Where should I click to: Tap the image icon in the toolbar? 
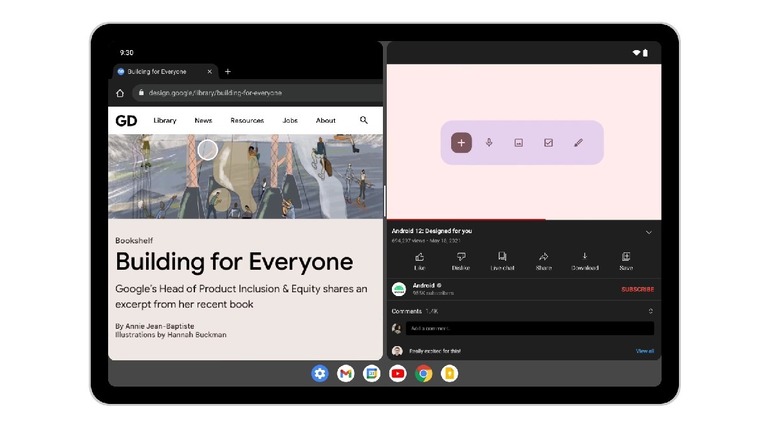coord(519,143)
